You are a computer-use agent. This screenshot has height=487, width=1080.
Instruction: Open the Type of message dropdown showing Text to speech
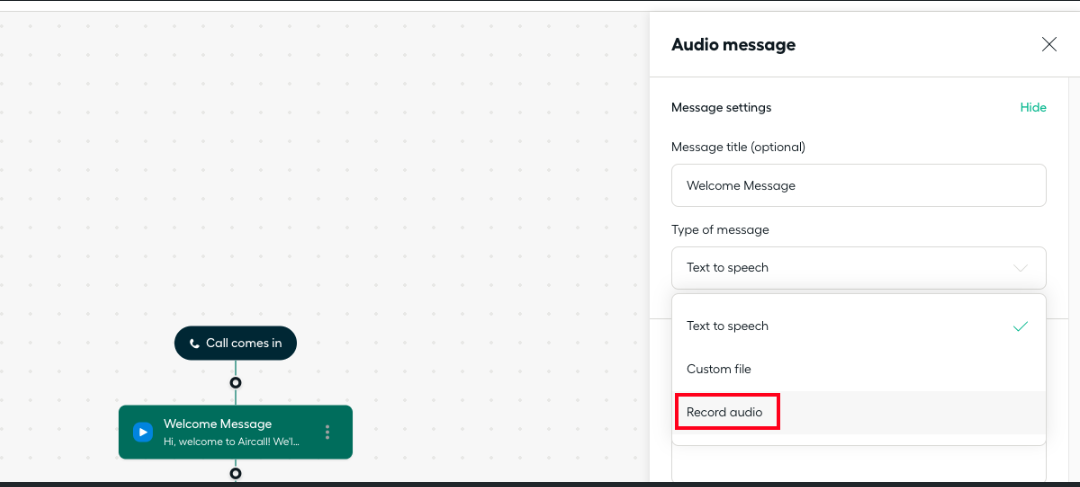[x=858, y=267]
